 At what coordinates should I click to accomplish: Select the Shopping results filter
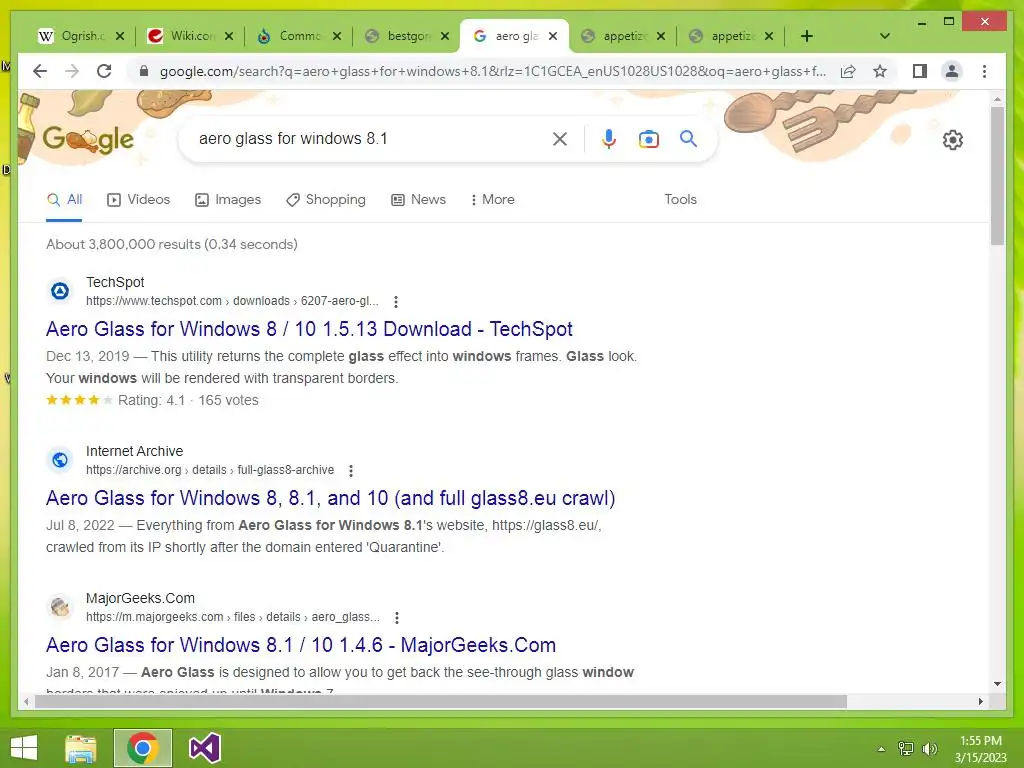pyautogui.click(x=326, y=200)
